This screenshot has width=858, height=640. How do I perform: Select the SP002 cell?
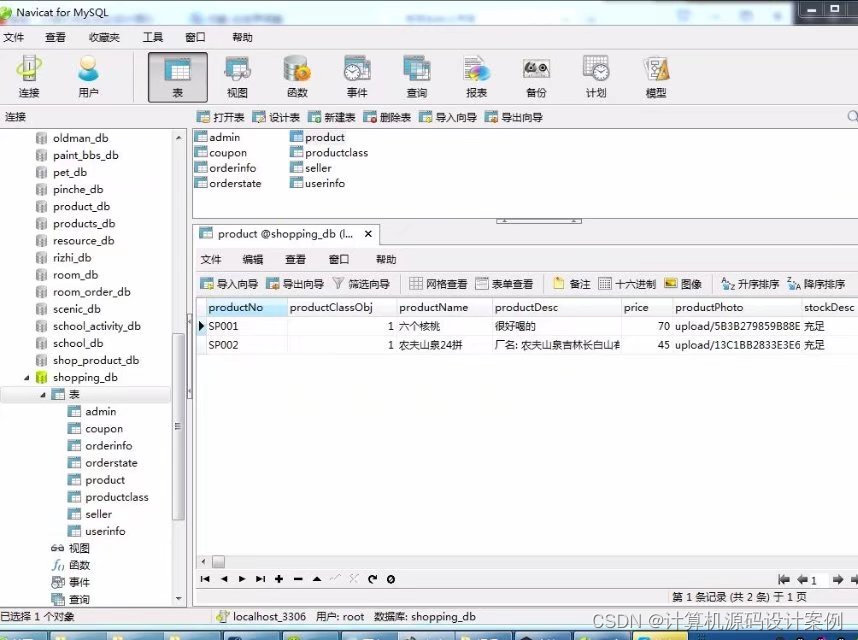pos(246,345)
